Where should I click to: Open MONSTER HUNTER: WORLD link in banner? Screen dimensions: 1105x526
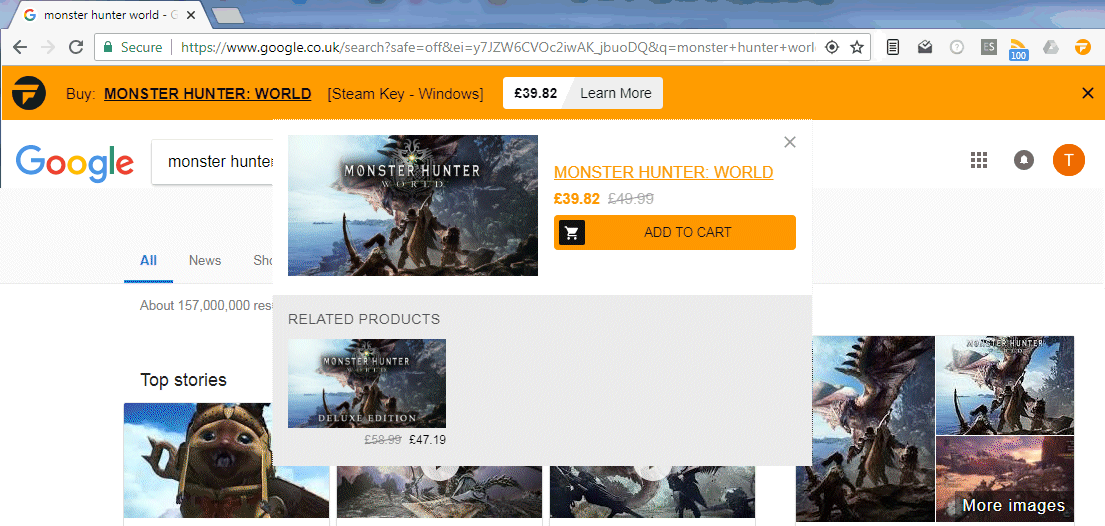tap(208, 94)
